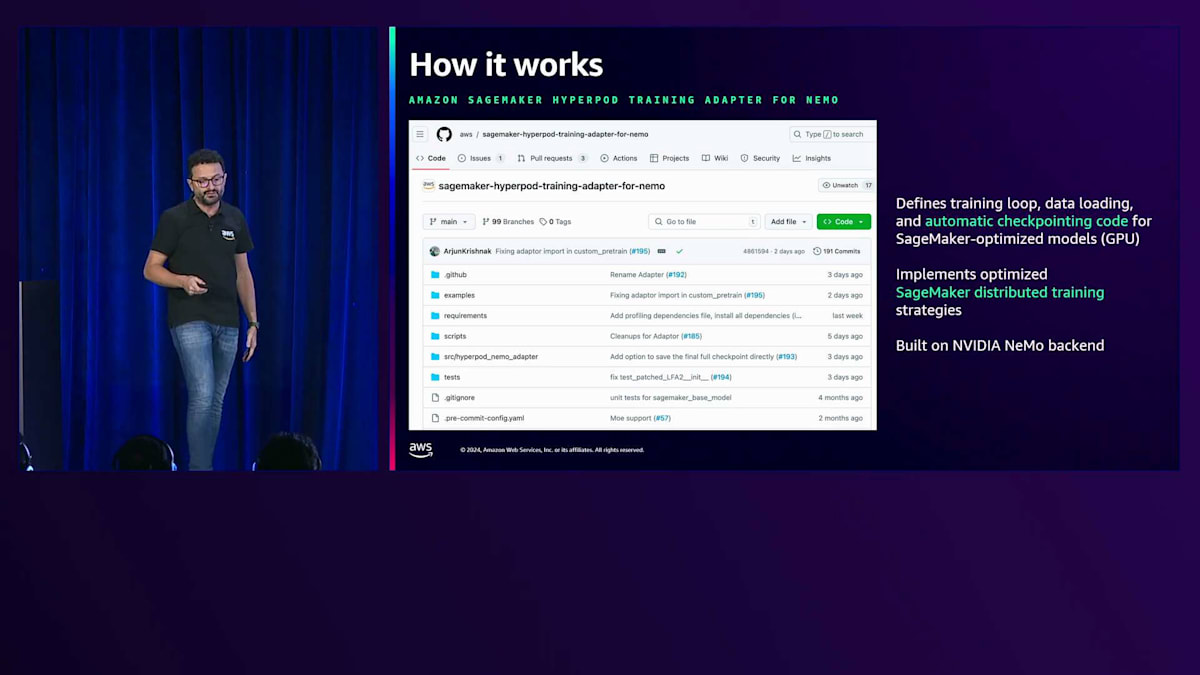
Task: Open the .github folder name
Action: (455, 274)
